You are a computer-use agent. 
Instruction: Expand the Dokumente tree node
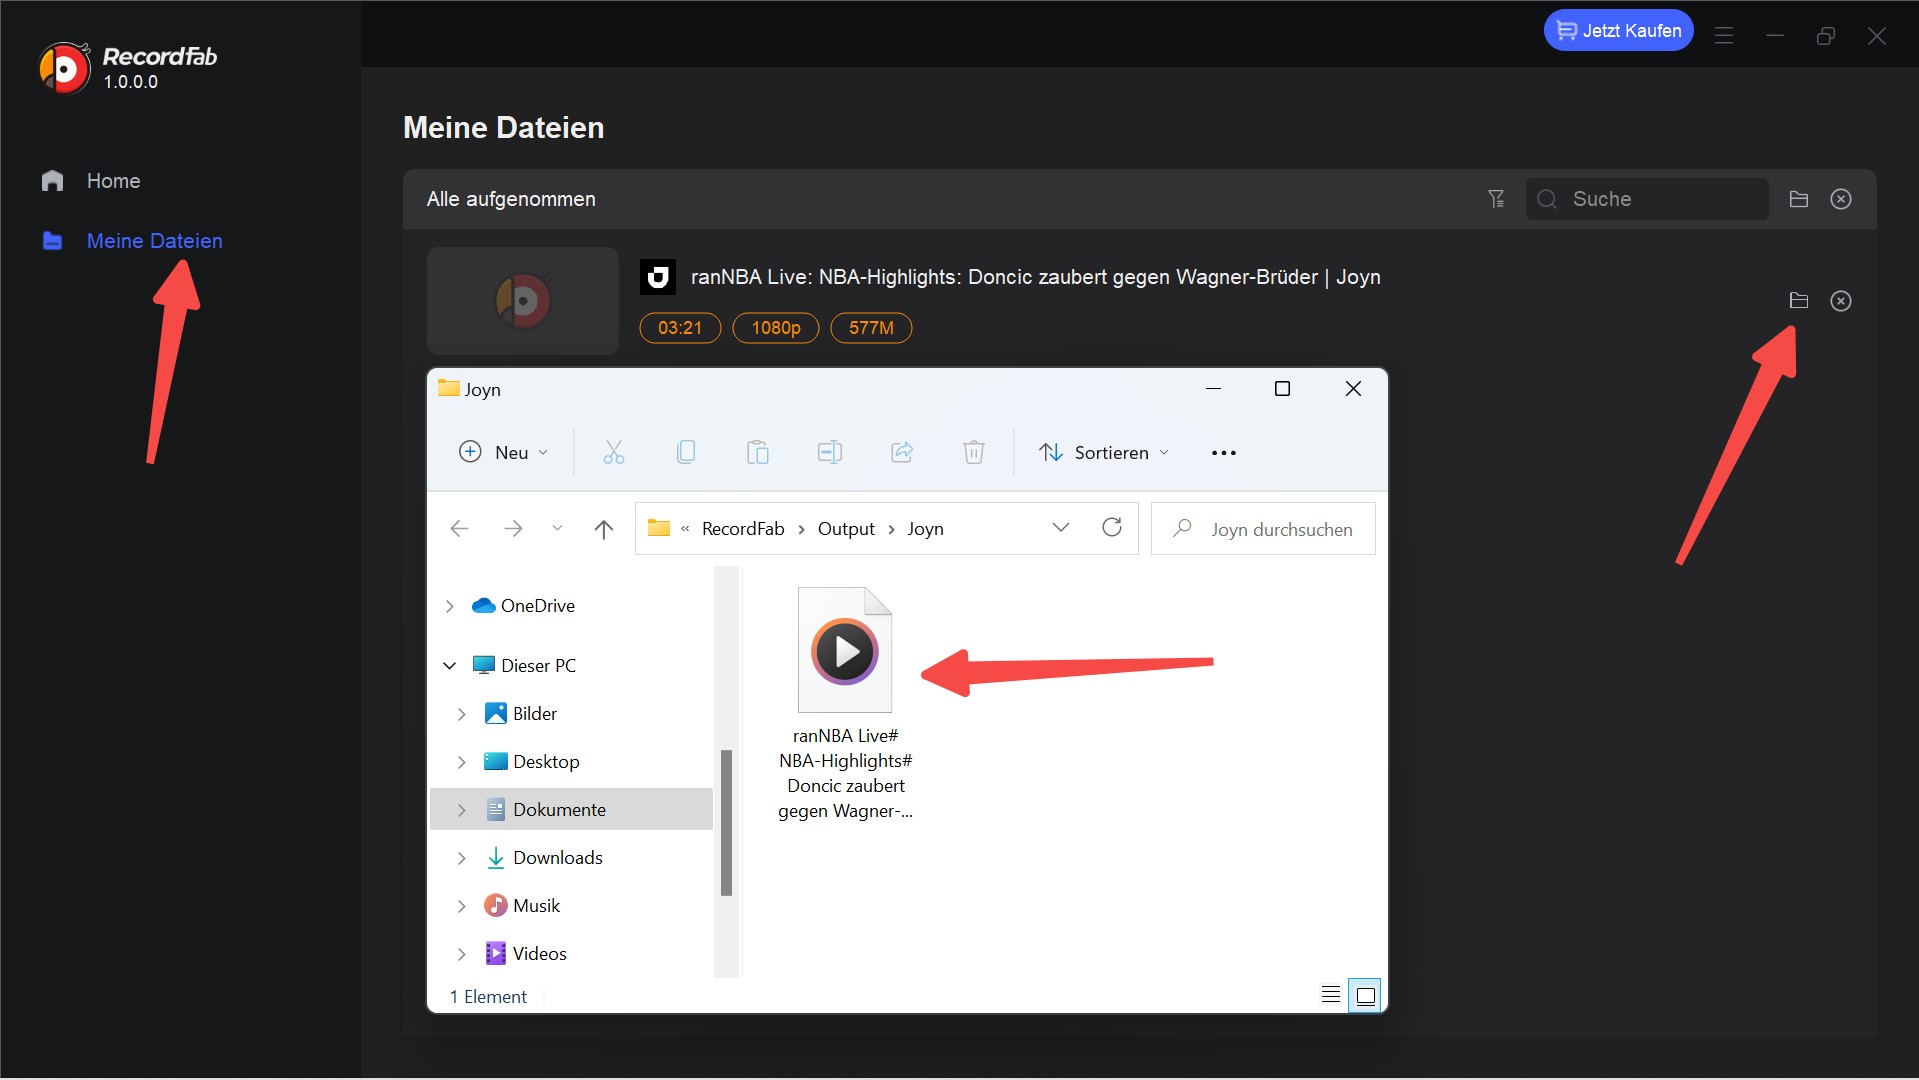click(462, 810)
